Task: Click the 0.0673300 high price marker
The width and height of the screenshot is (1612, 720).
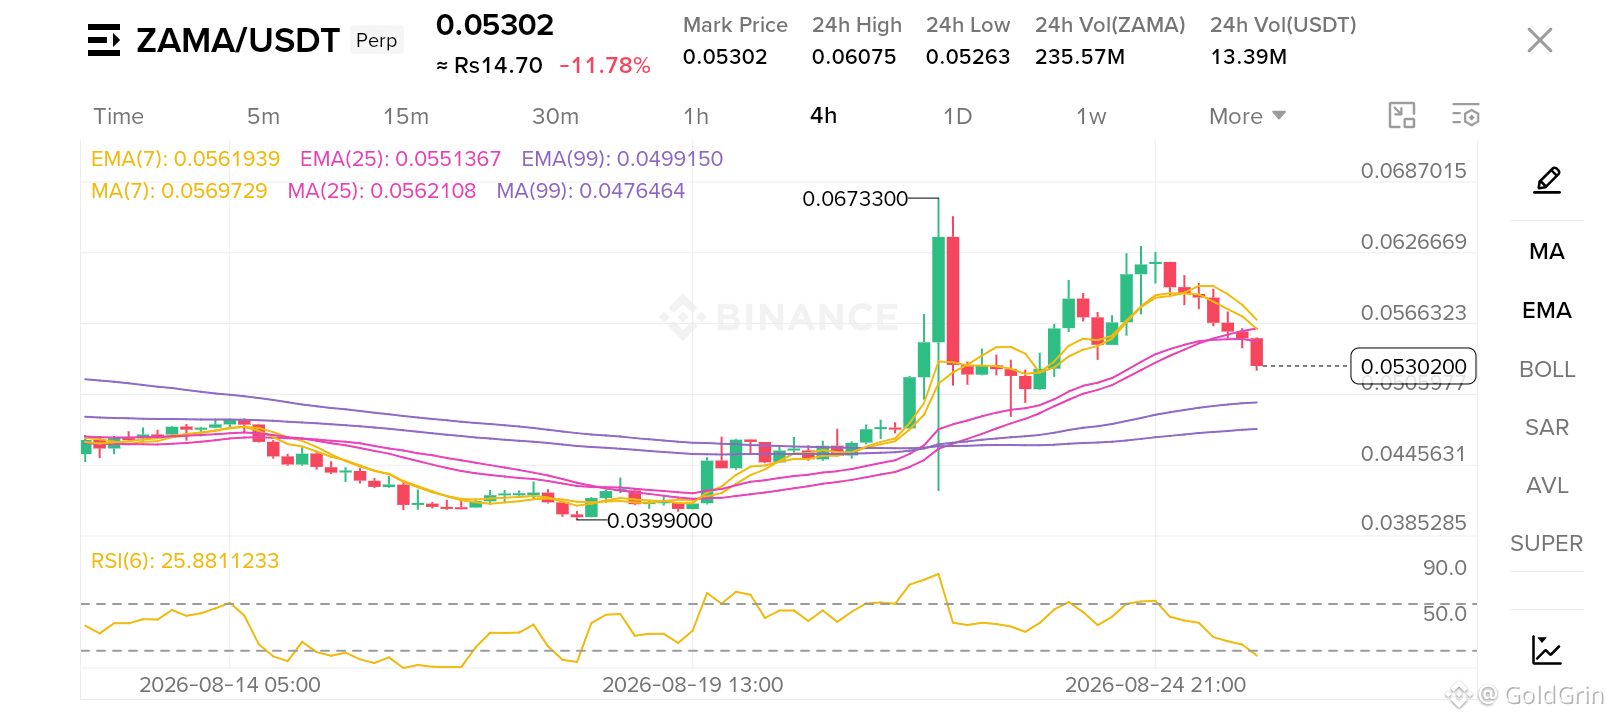Action: 855,199
